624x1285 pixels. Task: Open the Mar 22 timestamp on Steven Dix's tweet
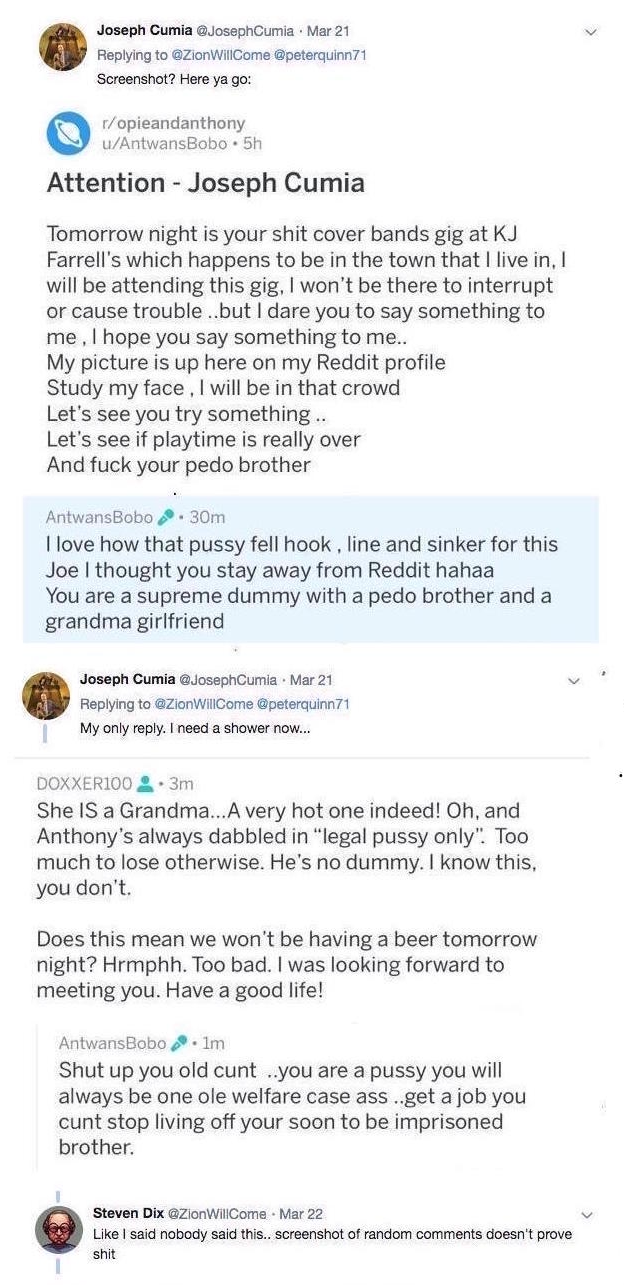pyautogui.click(x=300, y=1214)
